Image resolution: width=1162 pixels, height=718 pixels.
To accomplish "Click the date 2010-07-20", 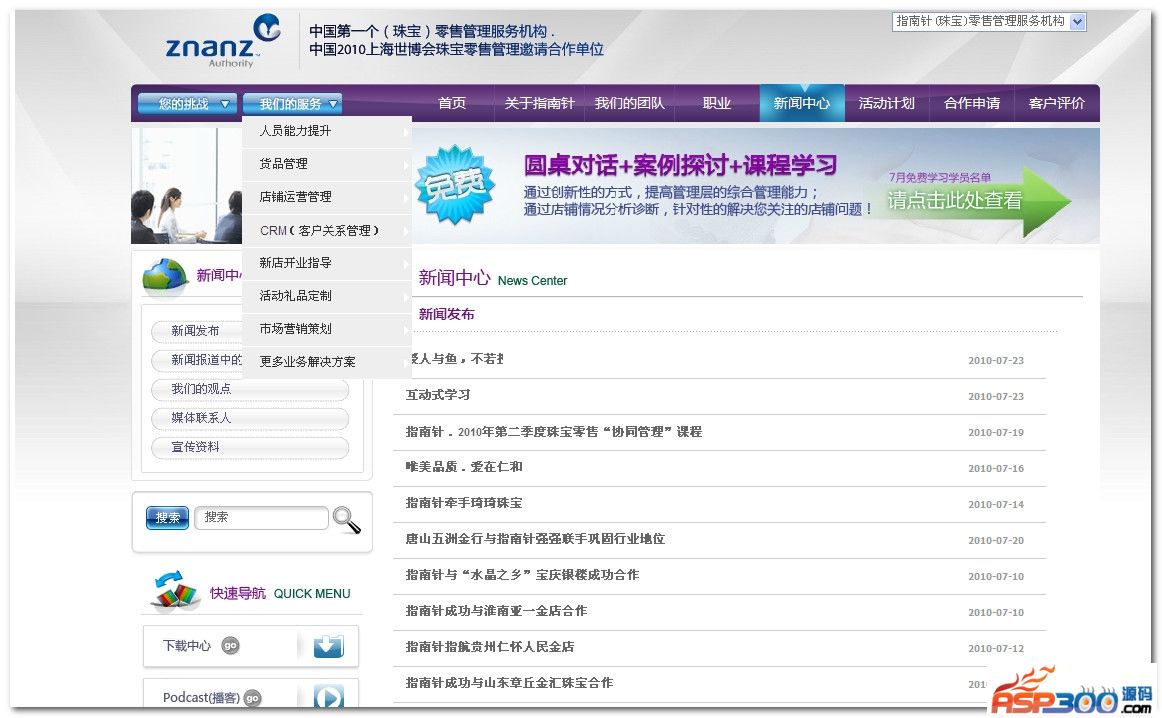I will point(996,541).
